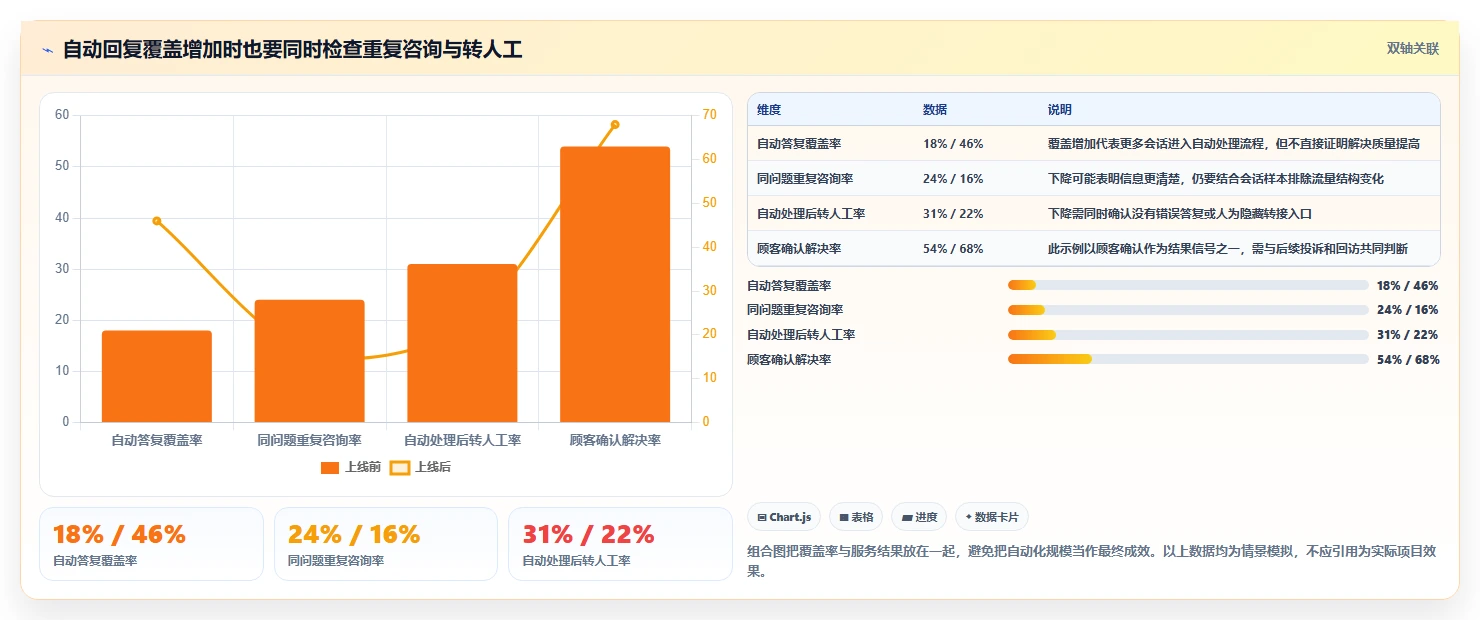Viewport: 1480px width, 620px height.
Task: Click the 表格 tag chip
Action: point(856,517)
